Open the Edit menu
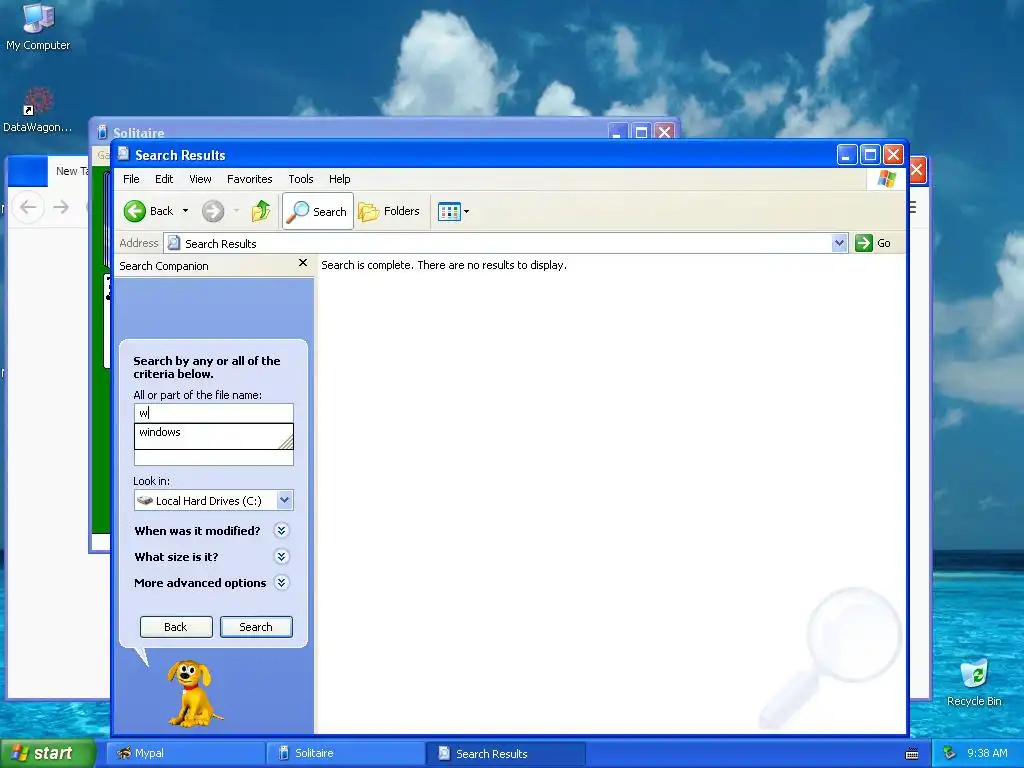Image resolution: width=1024 pixels, height=768 pixels. point(164,179)
